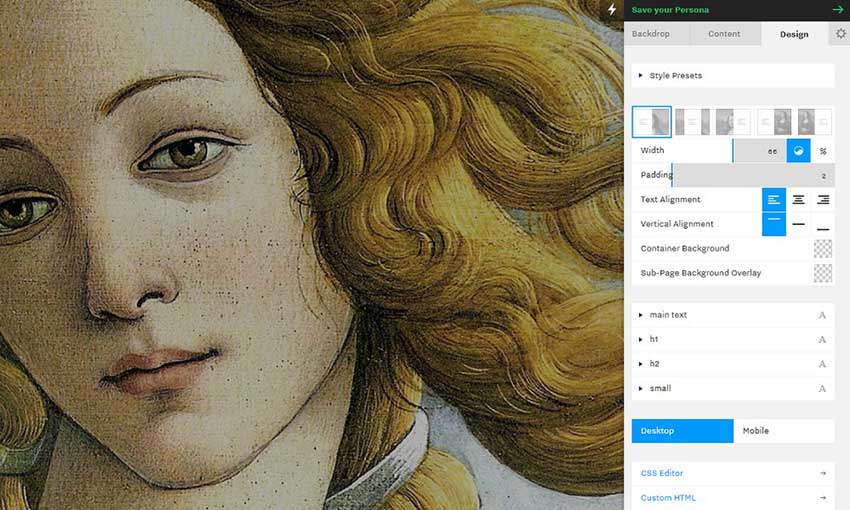850x510 pixels.
Task: Open the Custom HTML link
Action: coord(668,498)
